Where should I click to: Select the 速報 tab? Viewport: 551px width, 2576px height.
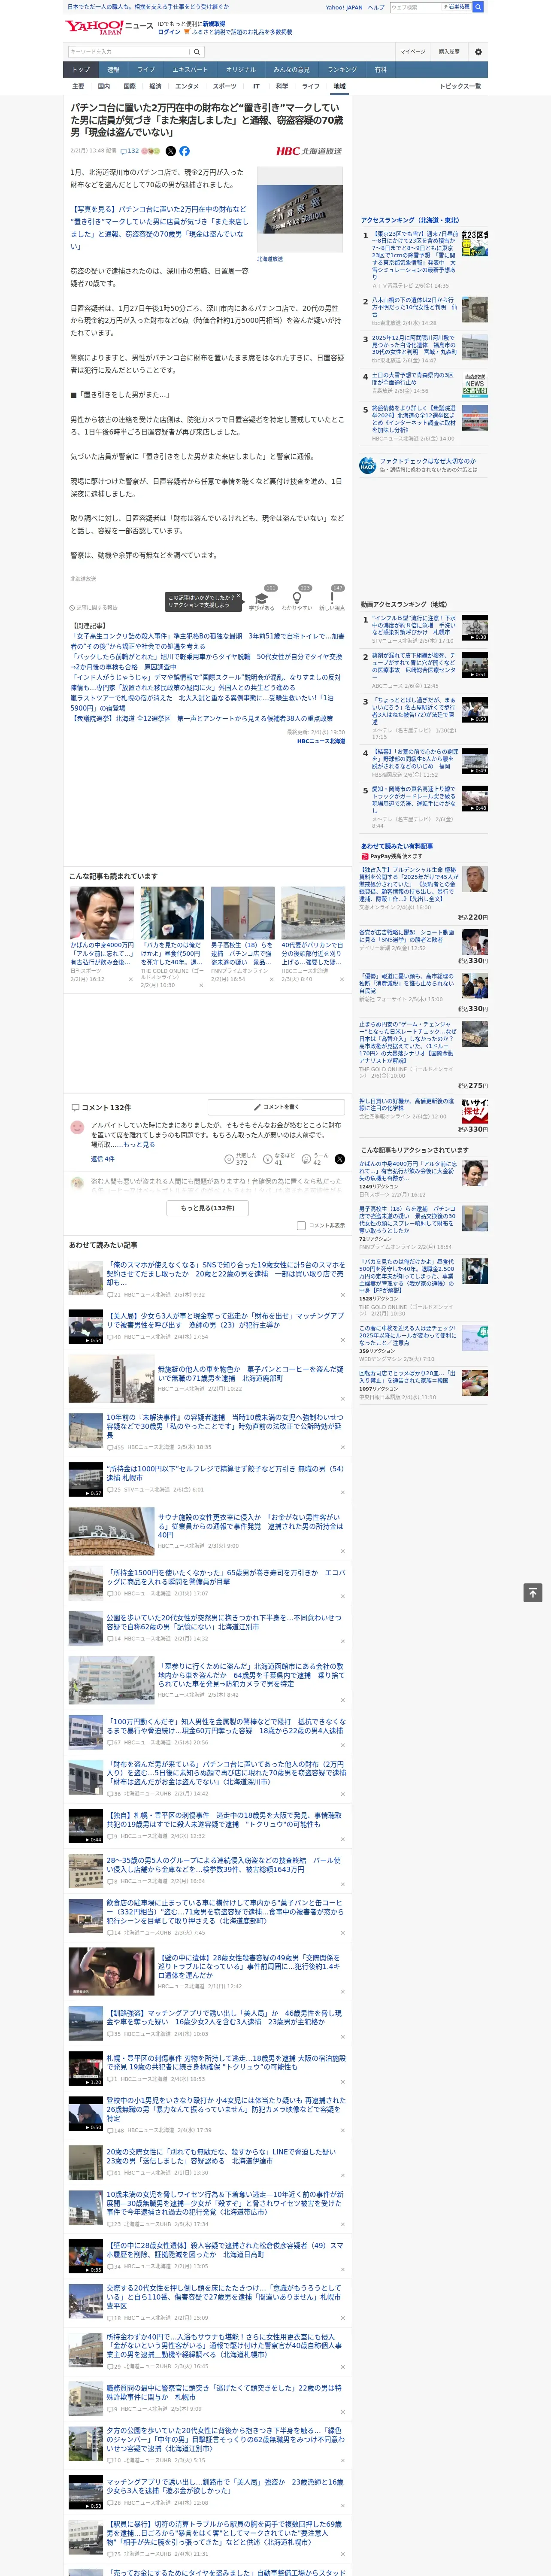(113, 70)
